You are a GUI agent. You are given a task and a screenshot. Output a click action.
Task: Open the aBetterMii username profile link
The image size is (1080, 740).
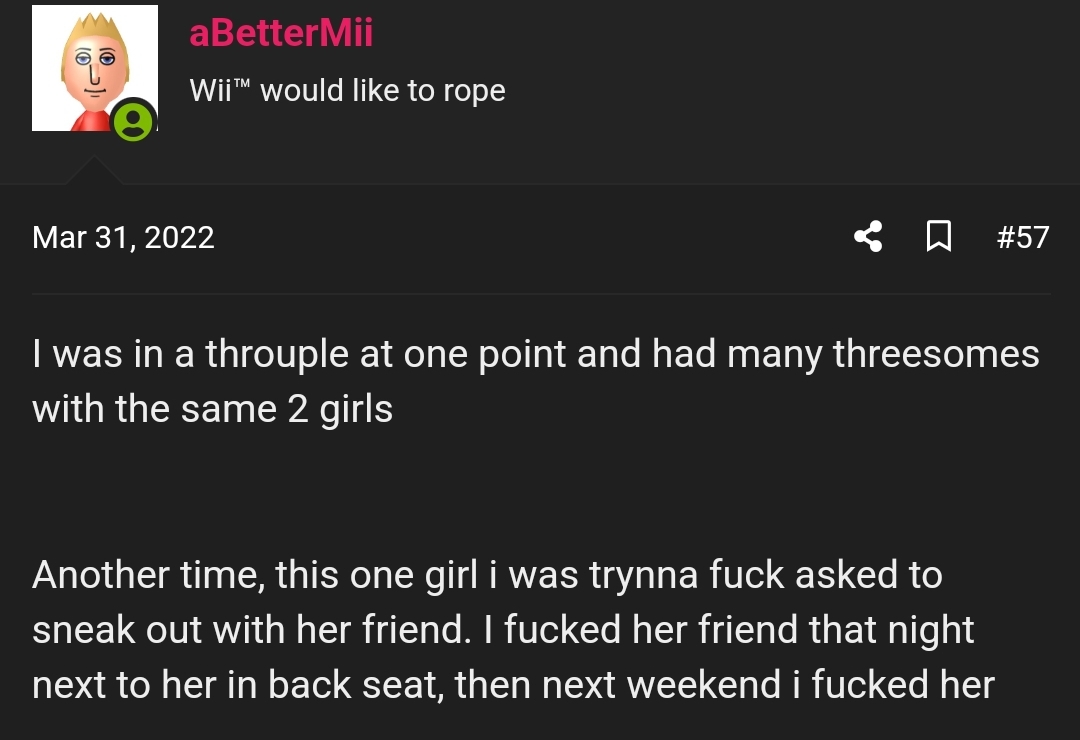click(x=281, y=32)
